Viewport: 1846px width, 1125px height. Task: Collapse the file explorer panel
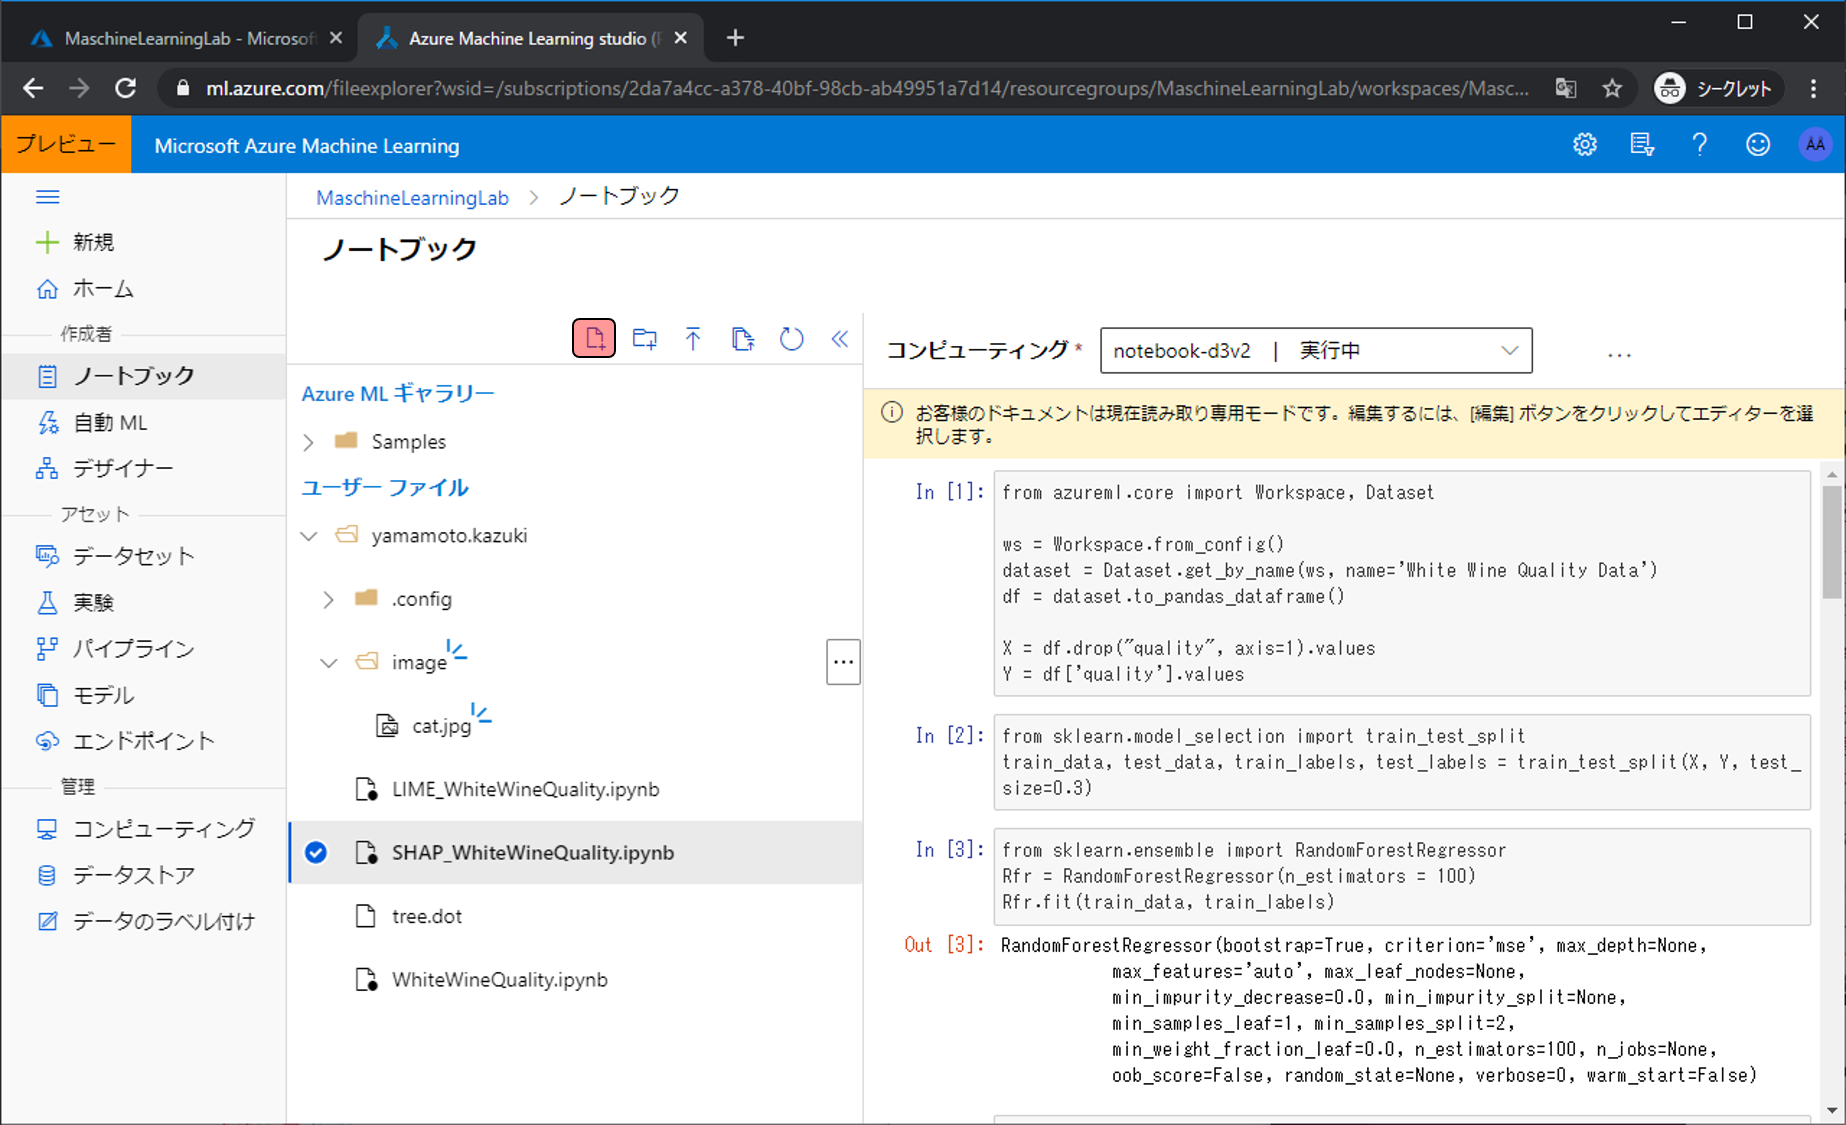[840, 339]
